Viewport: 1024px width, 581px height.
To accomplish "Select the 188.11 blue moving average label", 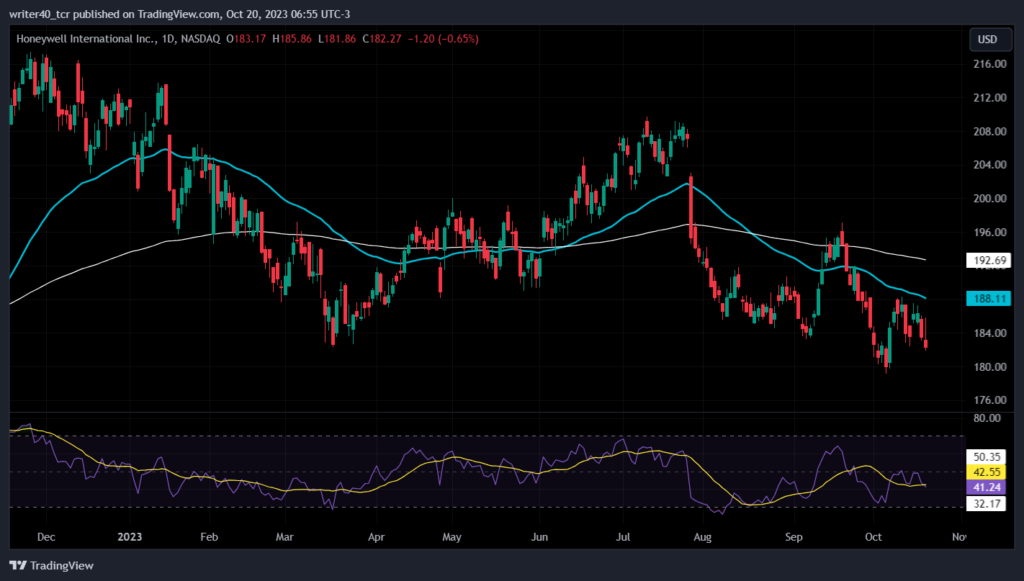I will pos(989,298).
